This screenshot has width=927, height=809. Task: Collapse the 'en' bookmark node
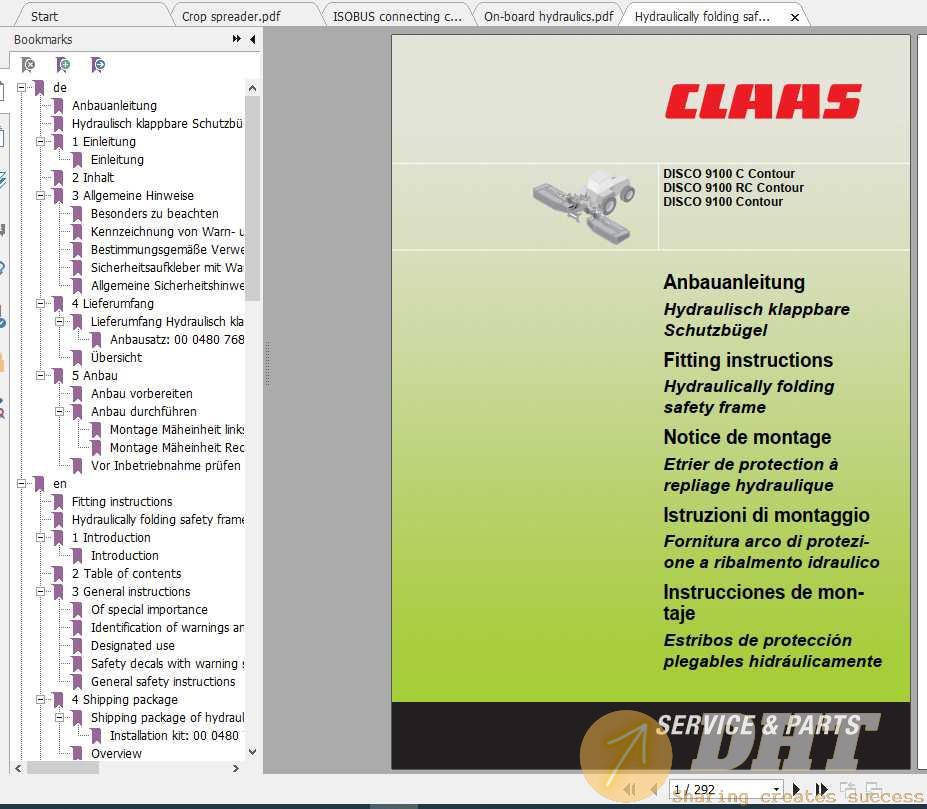point(21,483)
